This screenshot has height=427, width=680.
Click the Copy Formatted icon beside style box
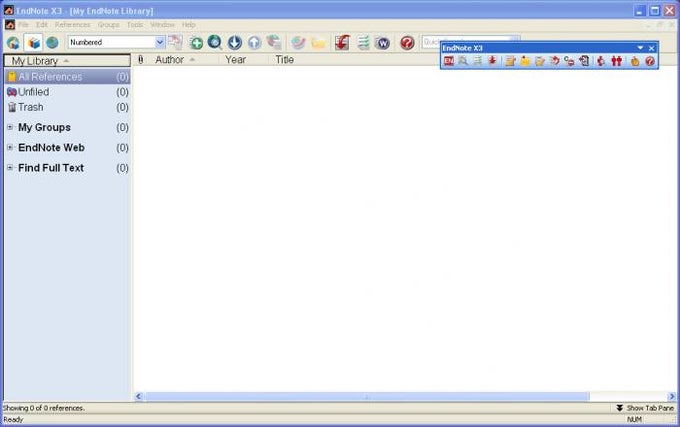(175, 42)
